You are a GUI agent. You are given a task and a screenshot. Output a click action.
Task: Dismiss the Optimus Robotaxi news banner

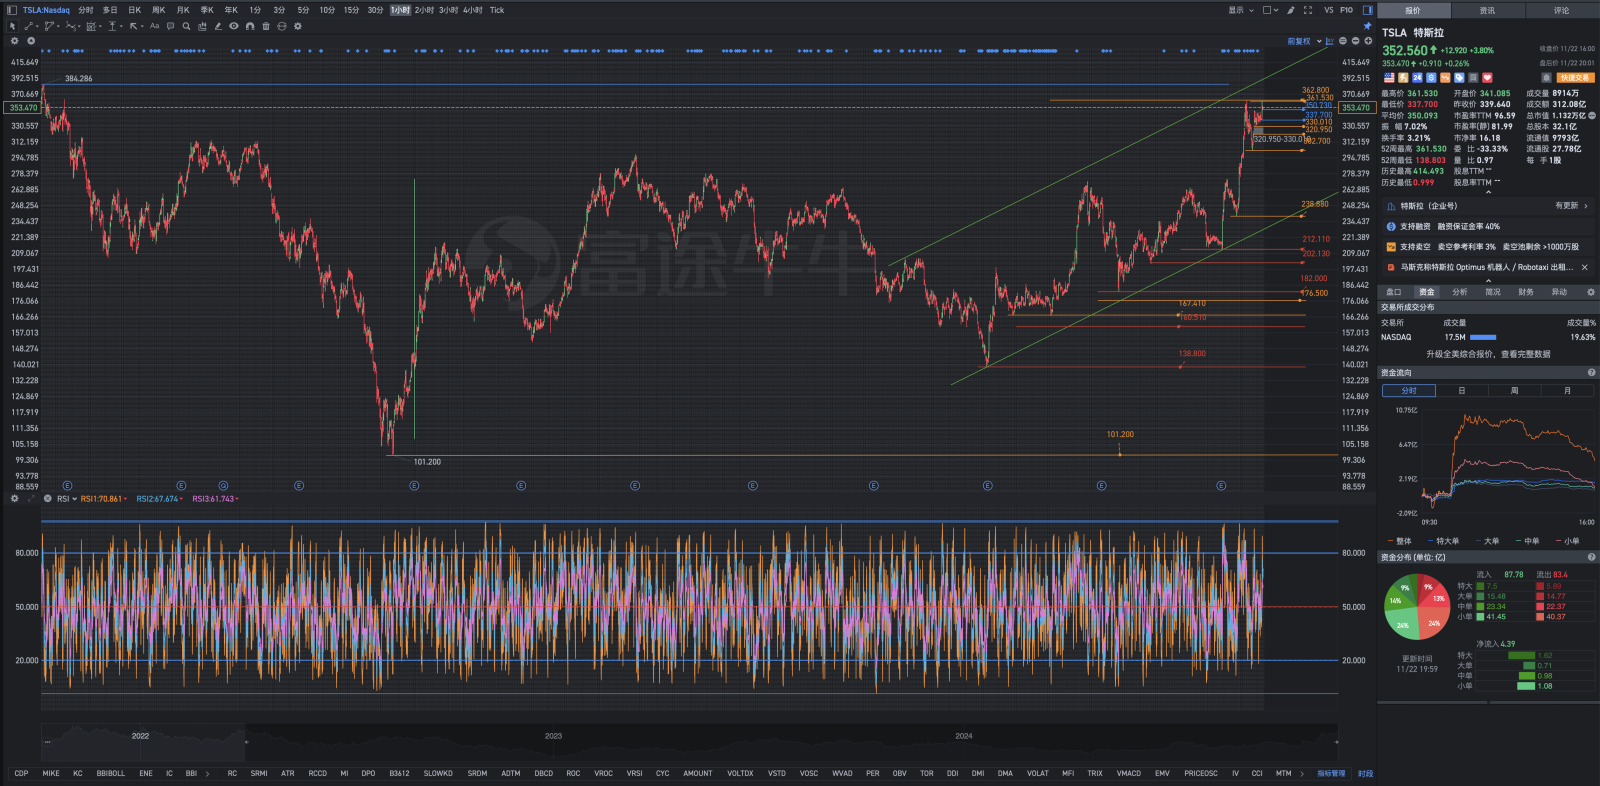click(1585, 267)
